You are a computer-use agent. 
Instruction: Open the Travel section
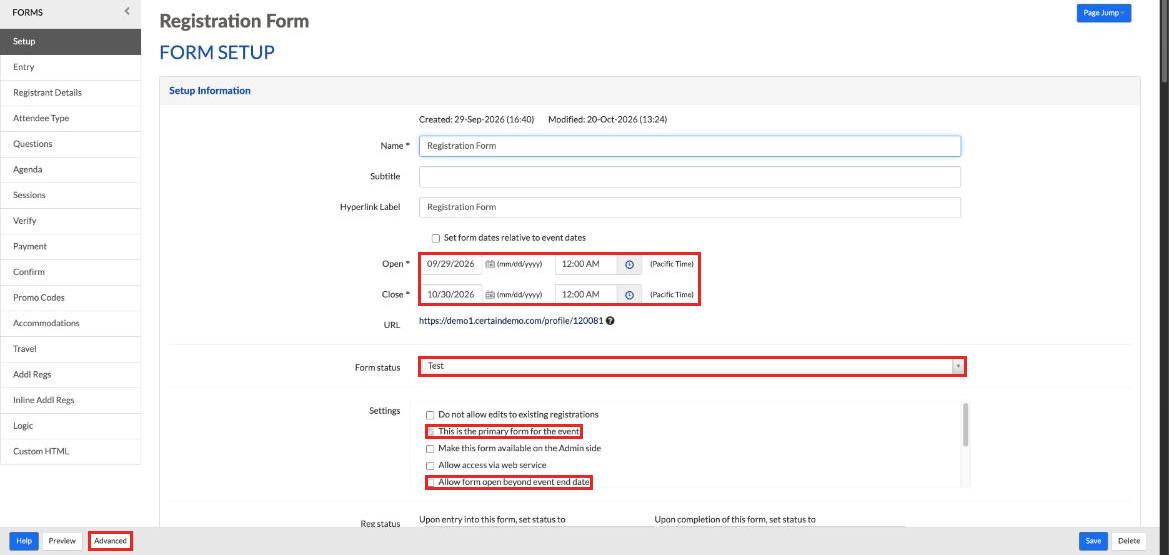[70, 348]
